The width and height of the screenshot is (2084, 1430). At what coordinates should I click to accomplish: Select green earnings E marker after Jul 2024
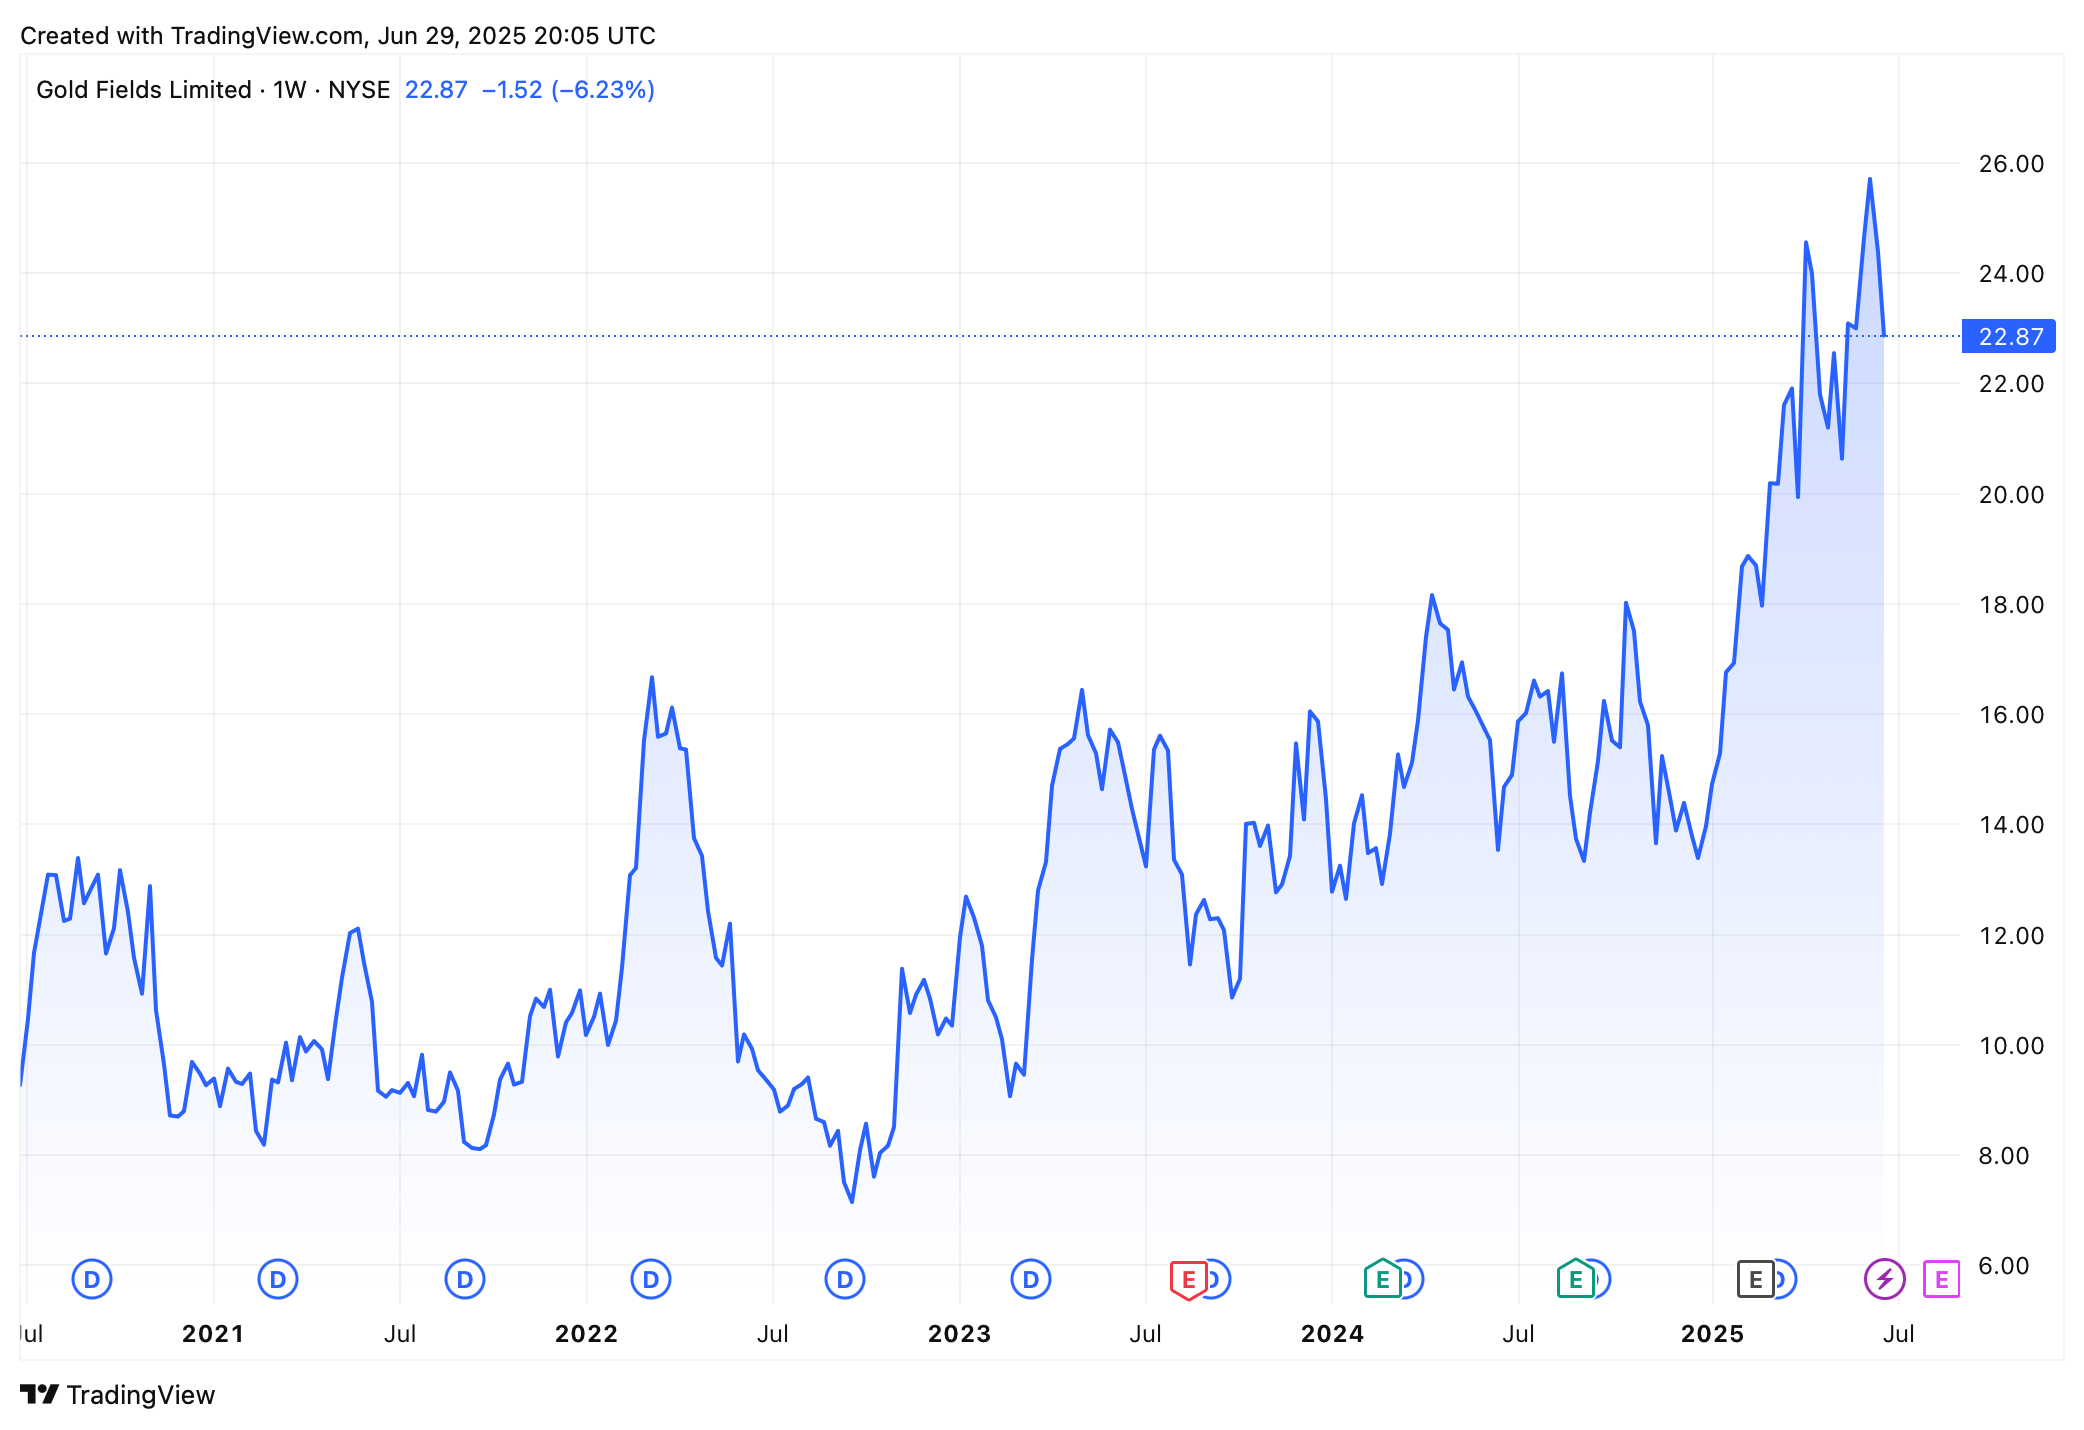[1575, 1279]
